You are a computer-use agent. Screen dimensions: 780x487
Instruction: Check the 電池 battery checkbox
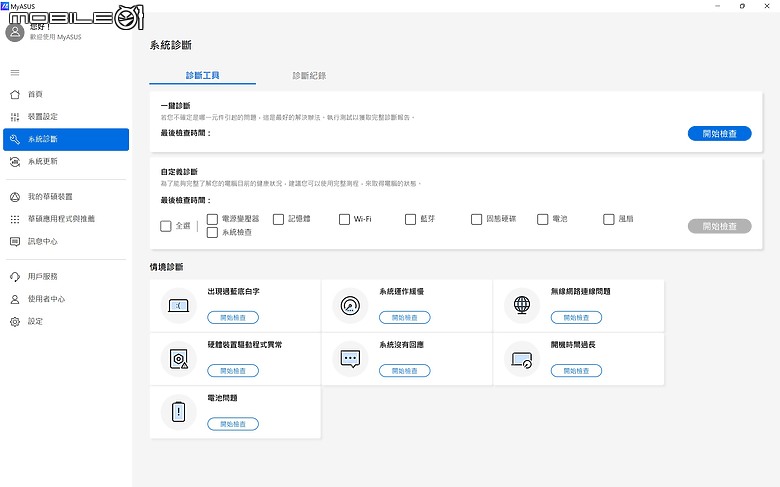point(543,219)
